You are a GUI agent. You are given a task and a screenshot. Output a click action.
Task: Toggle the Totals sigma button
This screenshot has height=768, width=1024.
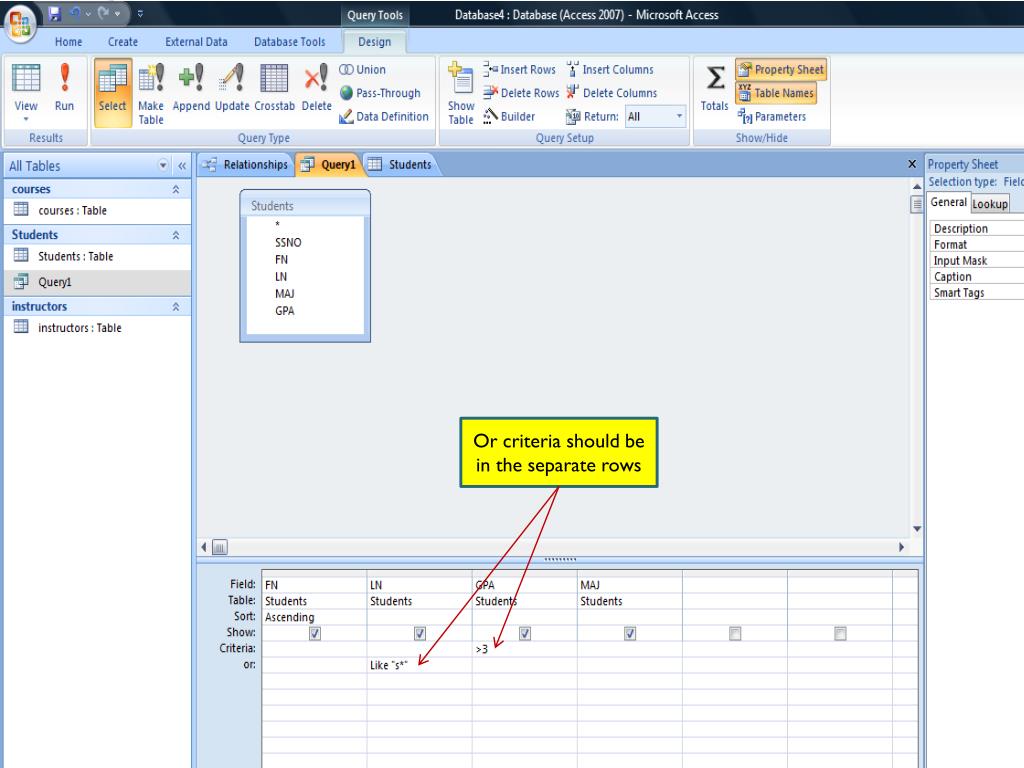tap(714, 87)
